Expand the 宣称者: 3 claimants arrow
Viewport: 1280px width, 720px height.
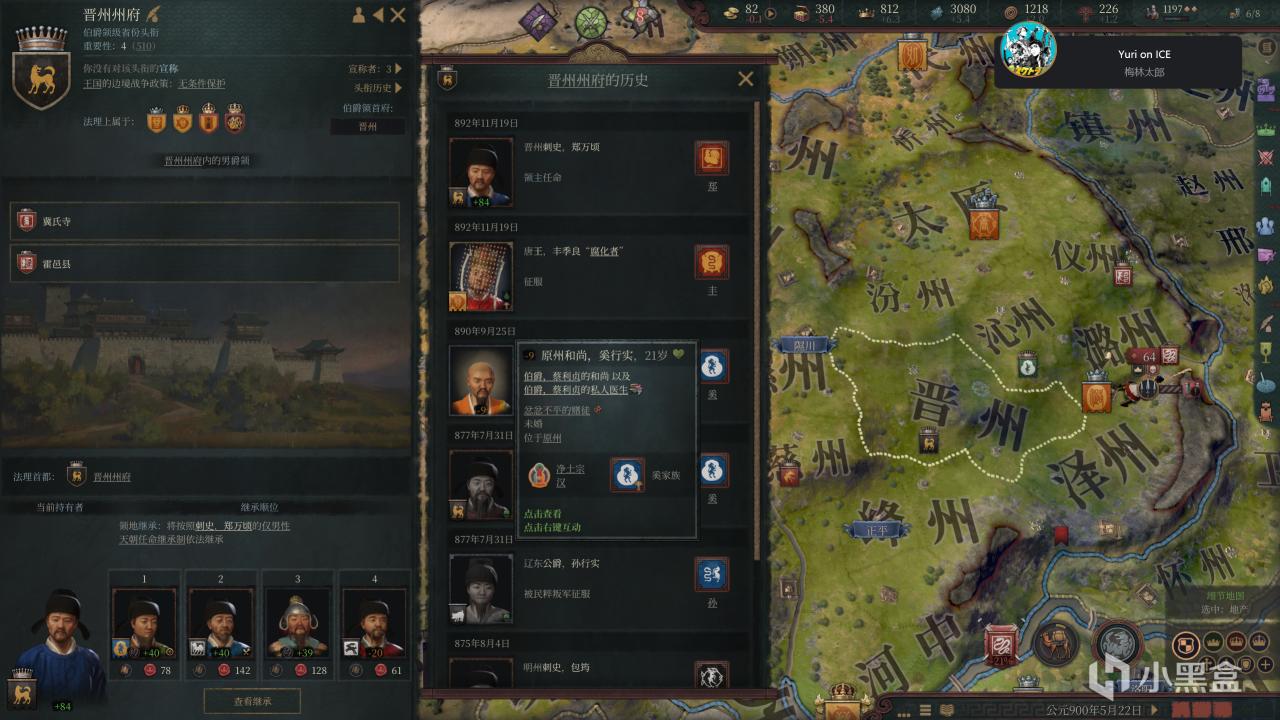click(x=398, y=69)
